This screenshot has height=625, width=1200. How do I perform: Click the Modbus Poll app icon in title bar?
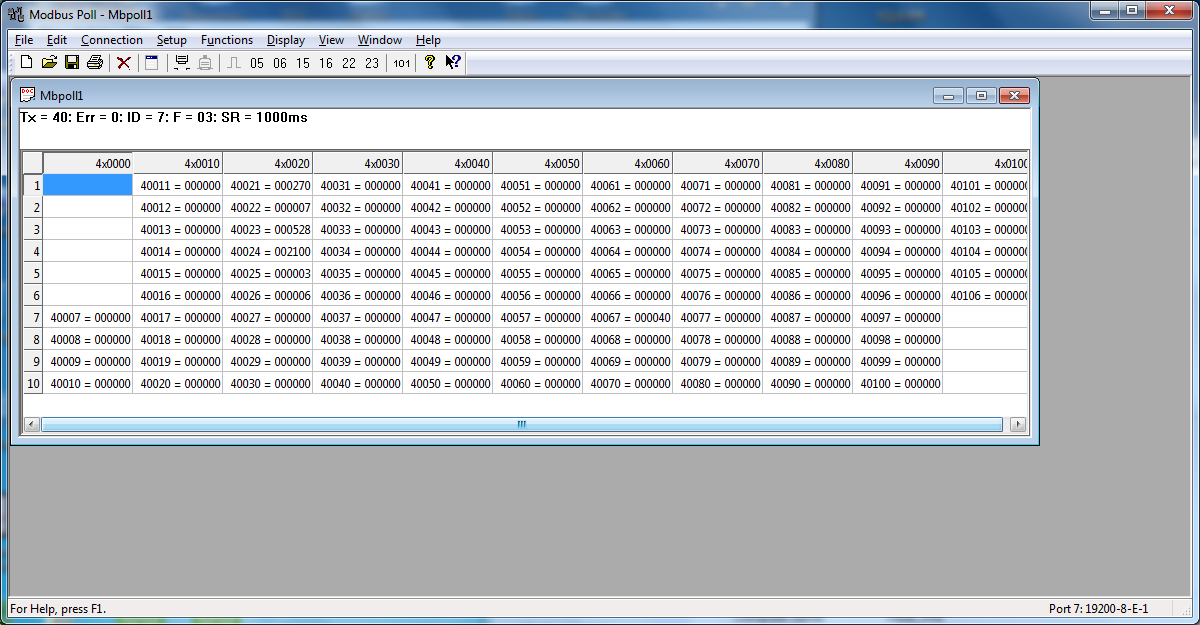pyautogui.click(x=16, y=15)
